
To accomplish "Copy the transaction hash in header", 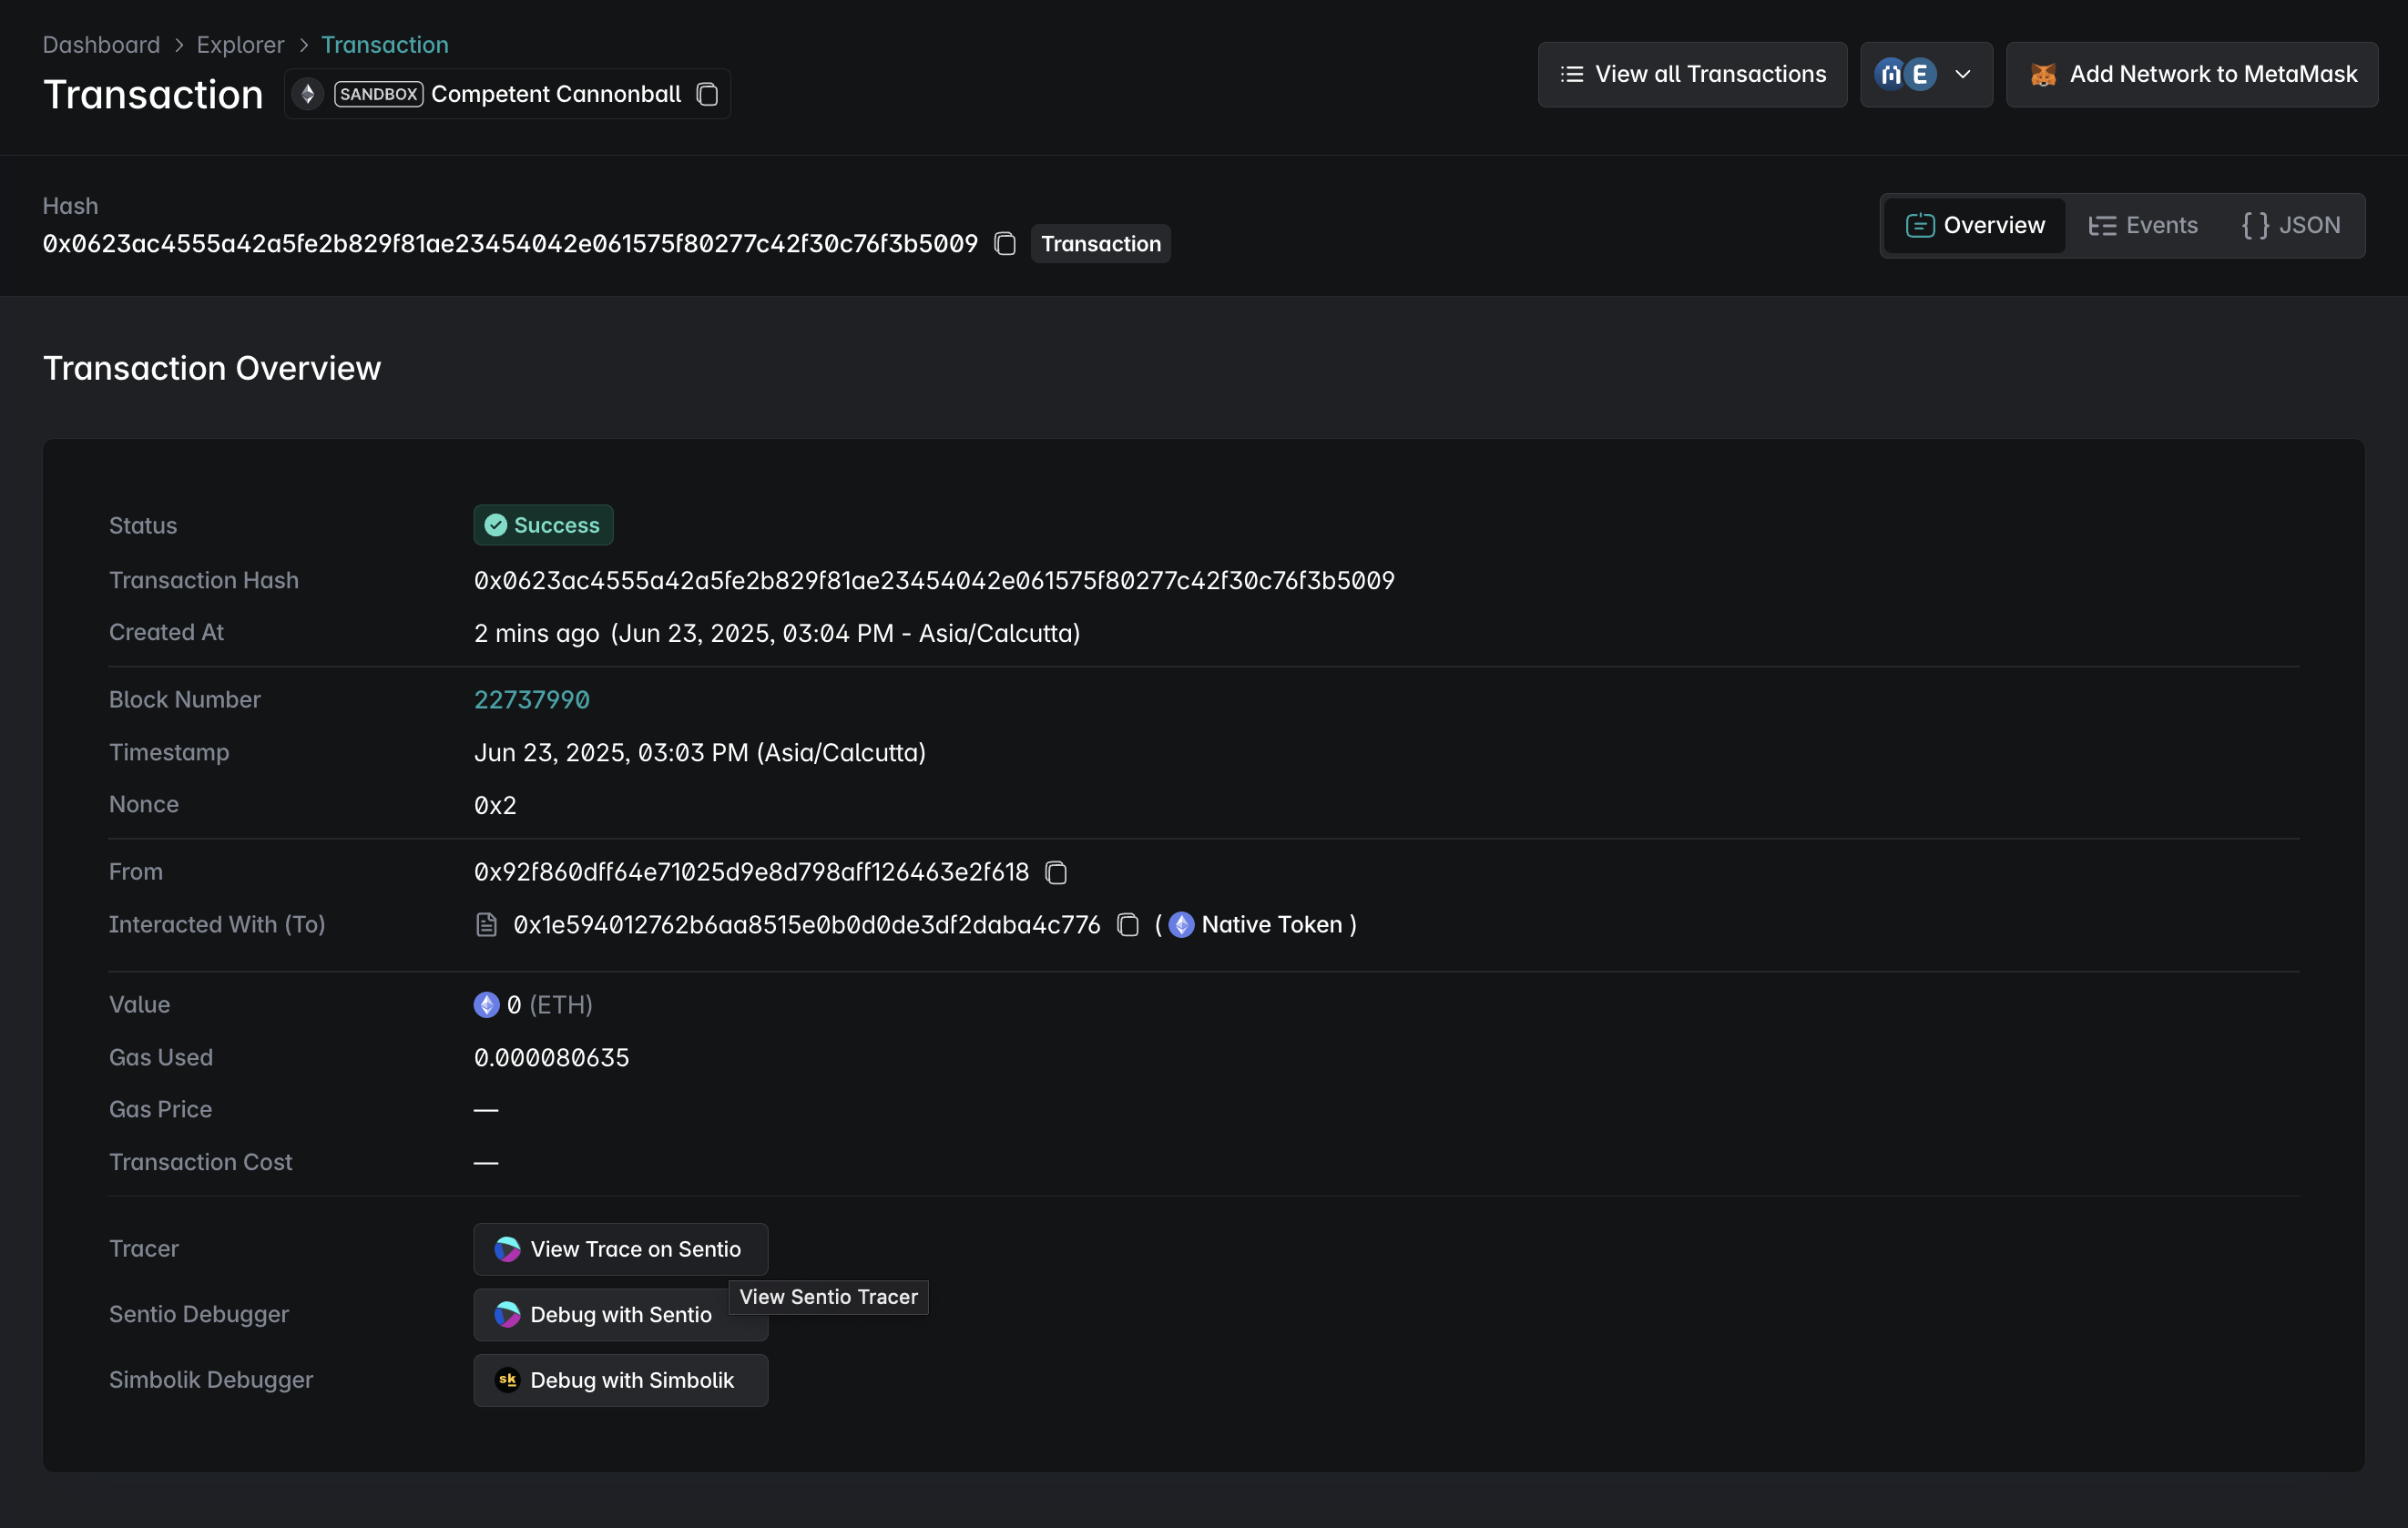I will click(1005, 244).
